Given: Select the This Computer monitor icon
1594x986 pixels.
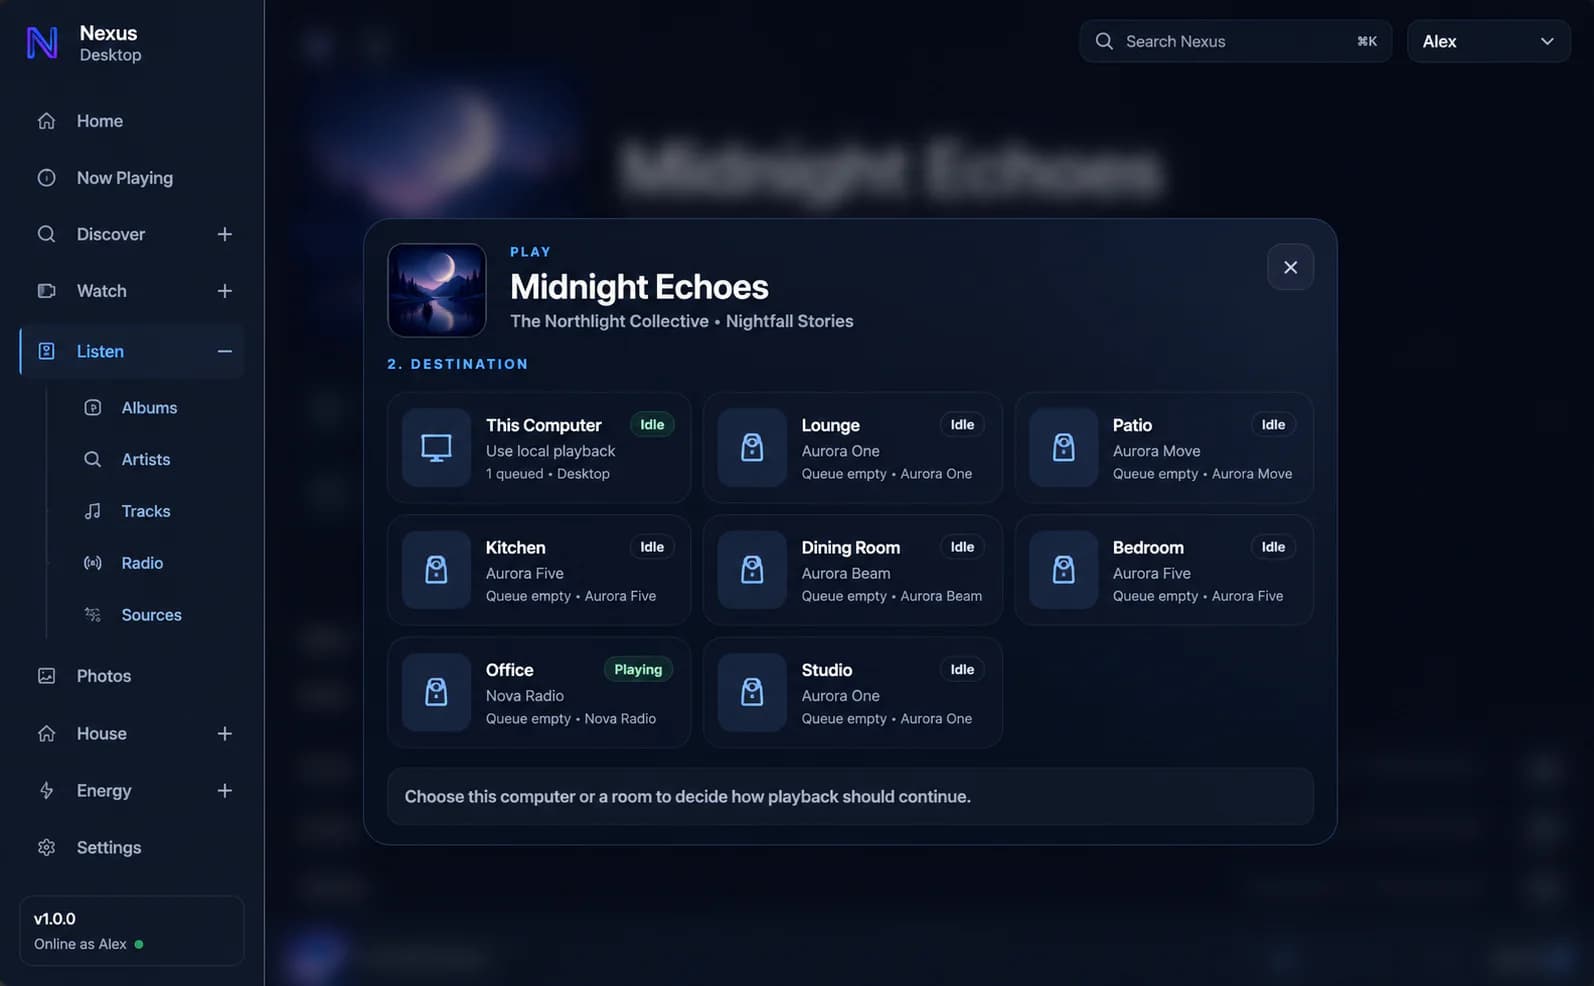Looking at the screenshot, I should pyautogui.click(x=436, y=447).
